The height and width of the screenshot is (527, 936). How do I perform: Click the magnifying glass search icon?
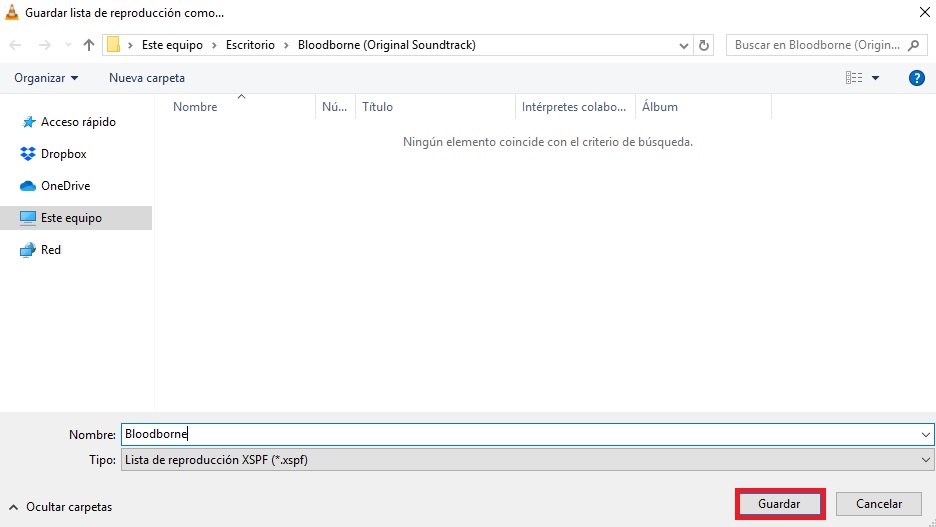(x=913, y=45)
